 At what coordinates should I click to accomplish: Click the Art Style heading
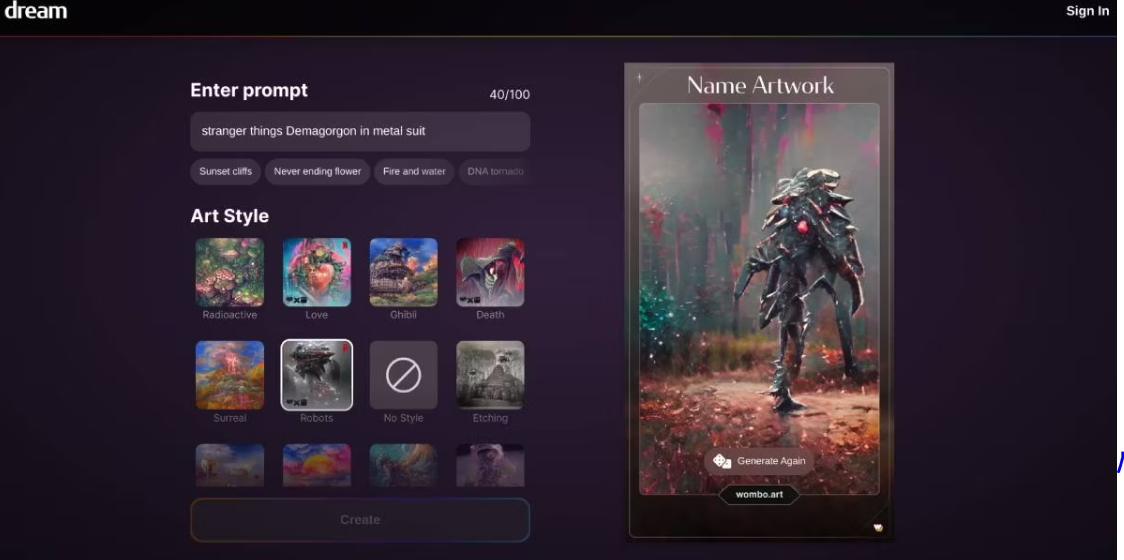pos(229,216)
